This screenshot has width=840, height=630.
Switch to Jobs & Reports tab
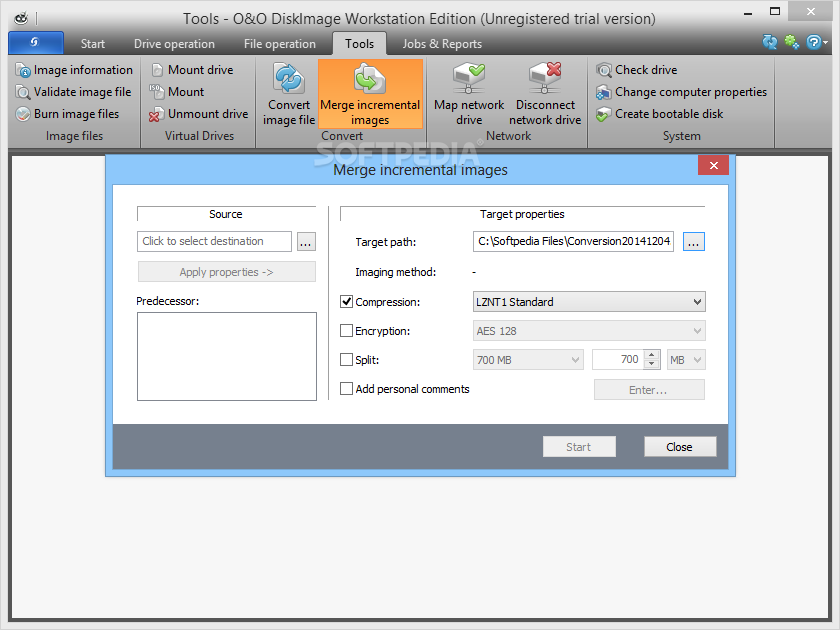coord(442,44)
